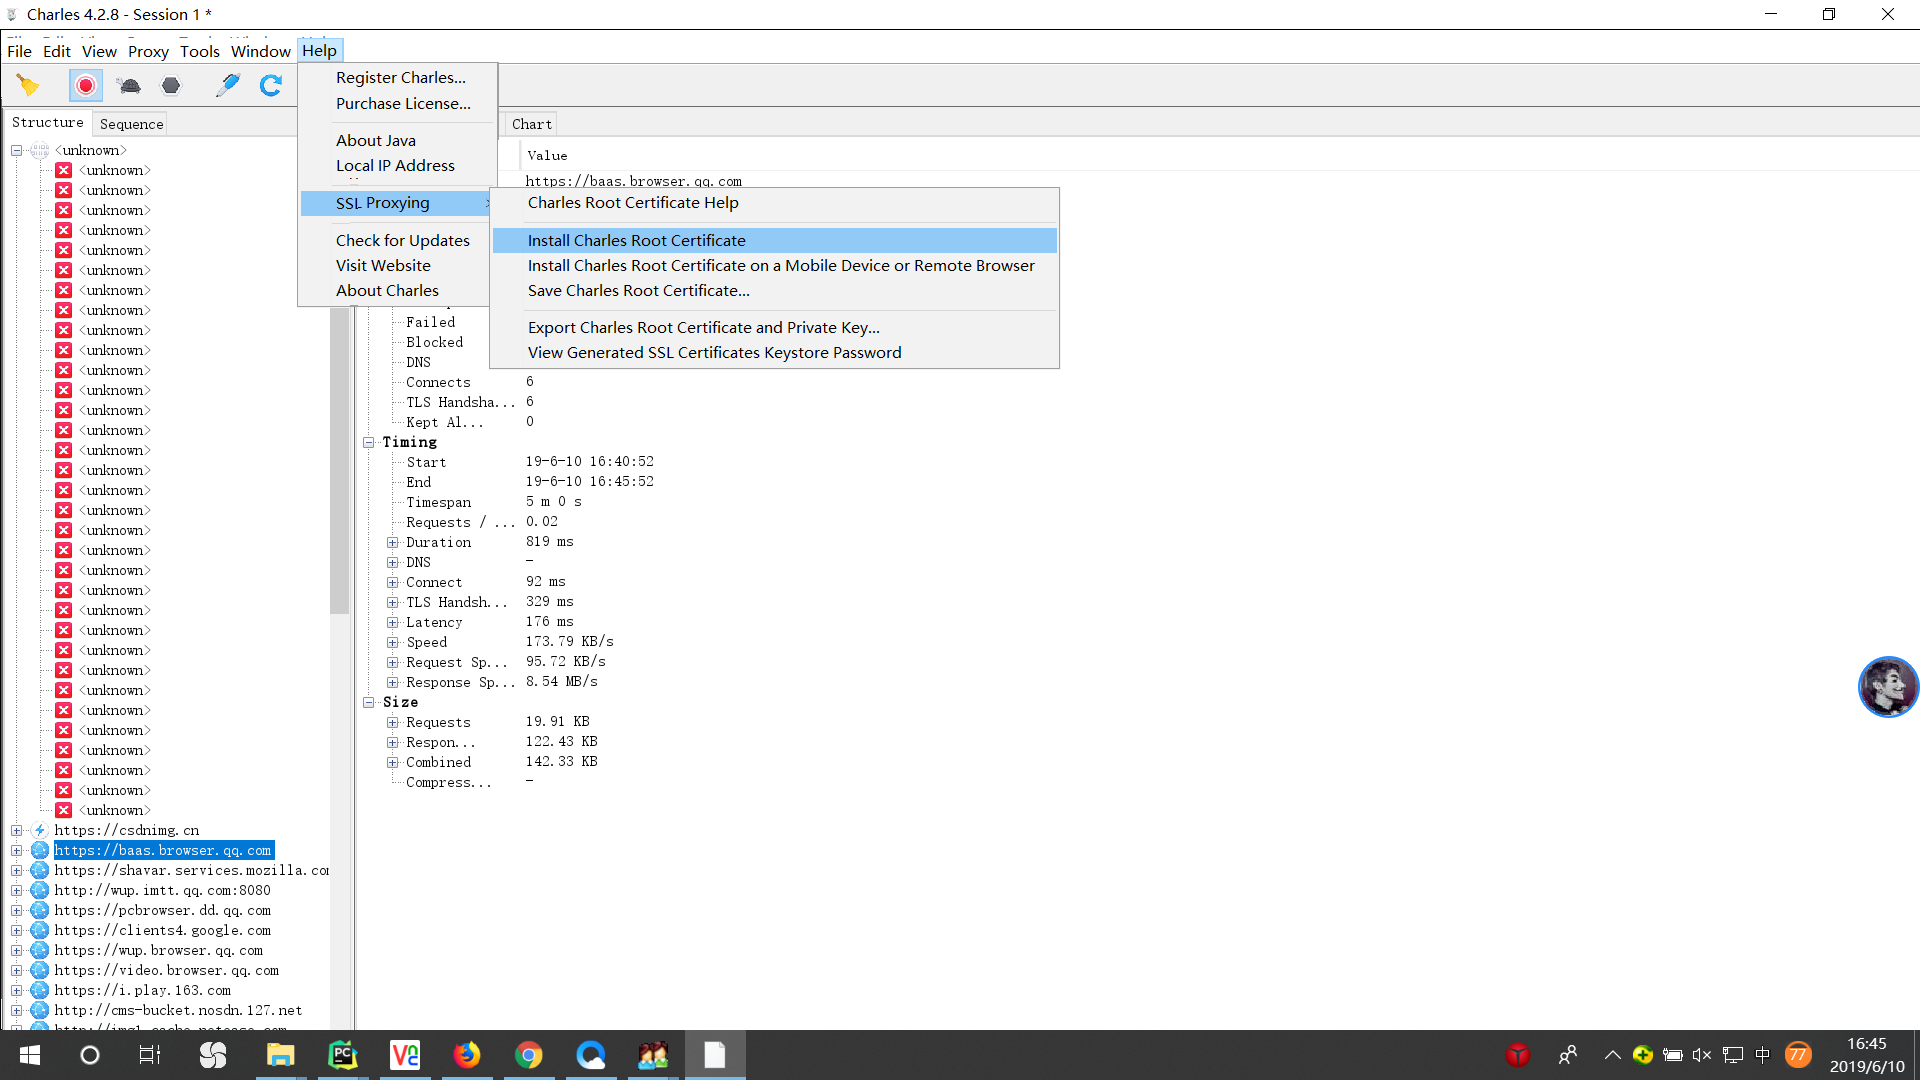Expand the https://csdnimg.cn tree node
The width and height of the screenshot is (1920, 1080).
coord(17,830)
